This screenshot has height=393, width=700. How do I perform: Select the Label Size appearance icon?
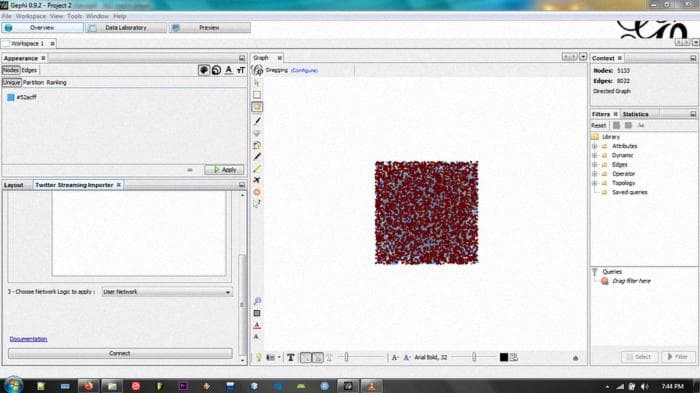point(241,70)
